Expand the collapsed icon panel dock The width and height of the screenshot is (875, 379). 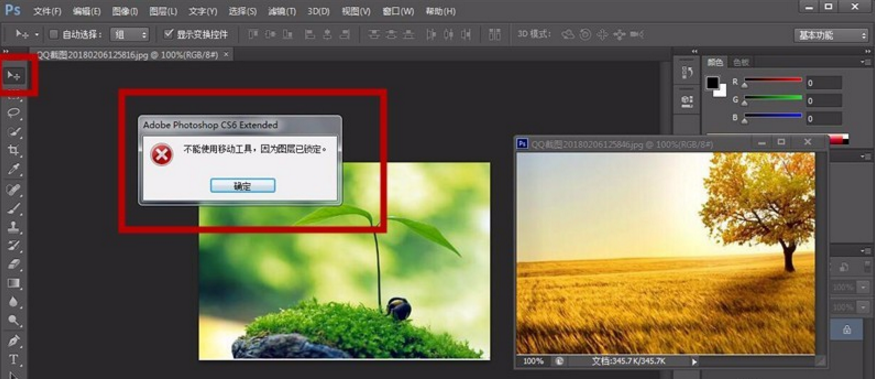click(694, 51)
